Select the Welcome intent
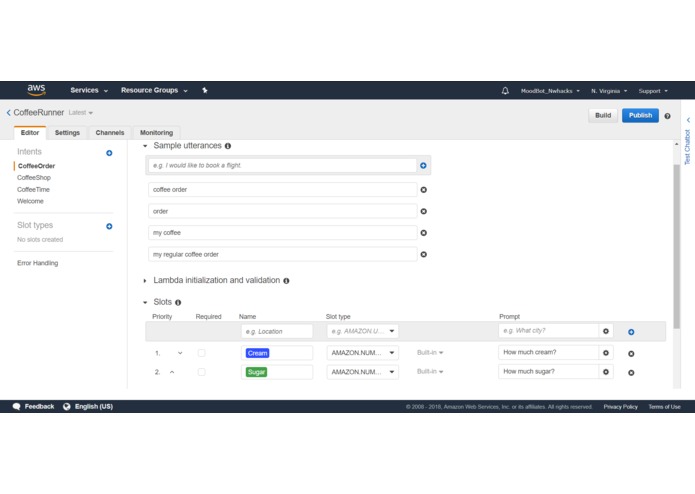Image resolution: width=695 pixels, height=494 pixels. click(30, 201)
